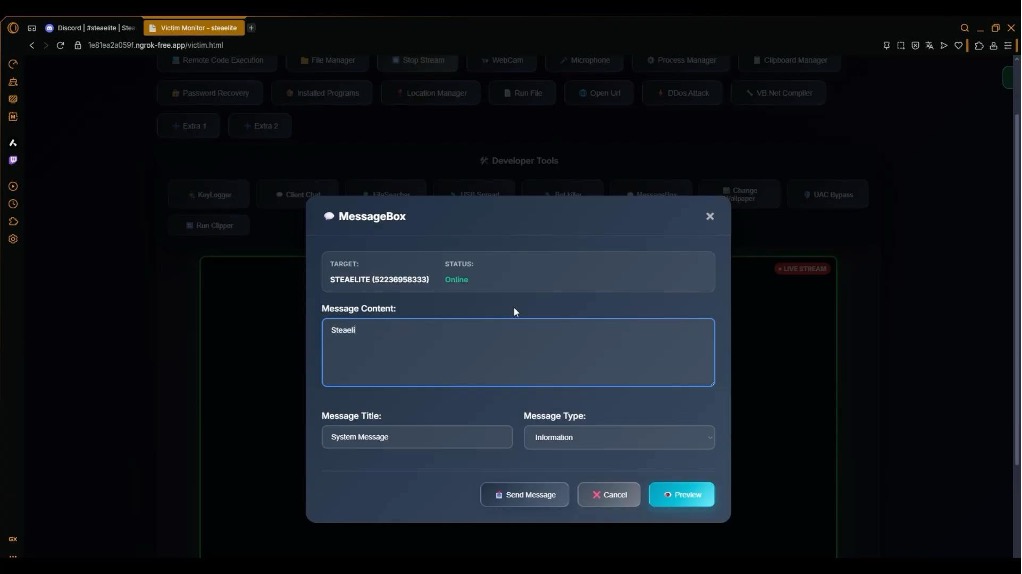Open Twitch from the browser sidebar
Image resolution: width=1022 pixels, height=574 pixels.
pos(13,160)
